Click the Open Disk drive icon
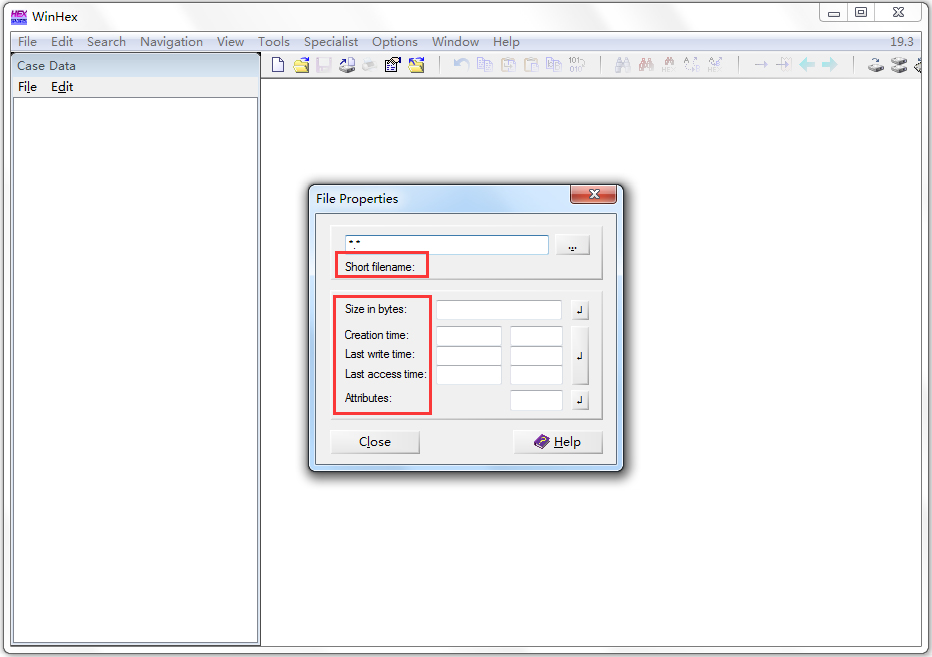This screenshot has height=657, width=932. (x=876, y=65)
